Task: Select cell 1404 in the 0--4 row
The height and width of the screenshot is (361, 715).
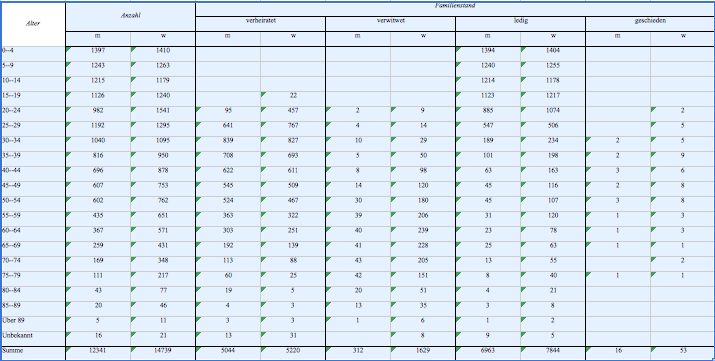Action: (x=553, y=54)
